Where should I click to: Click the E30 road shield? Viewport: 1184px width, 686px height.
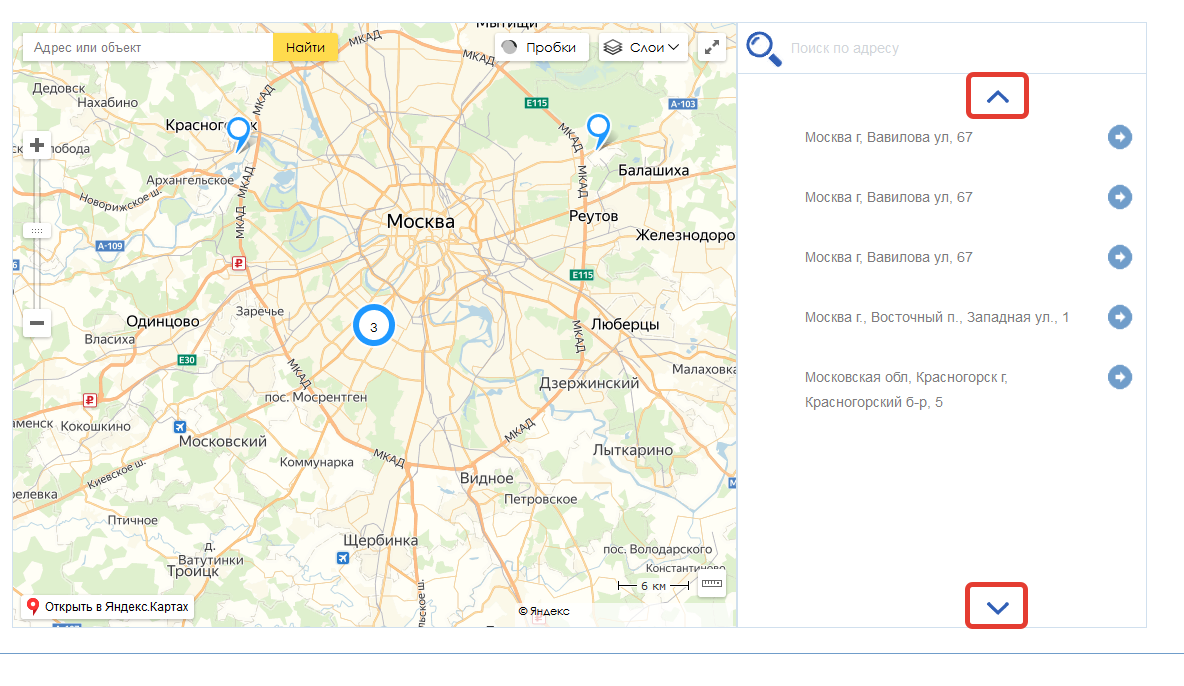(187, 360)
